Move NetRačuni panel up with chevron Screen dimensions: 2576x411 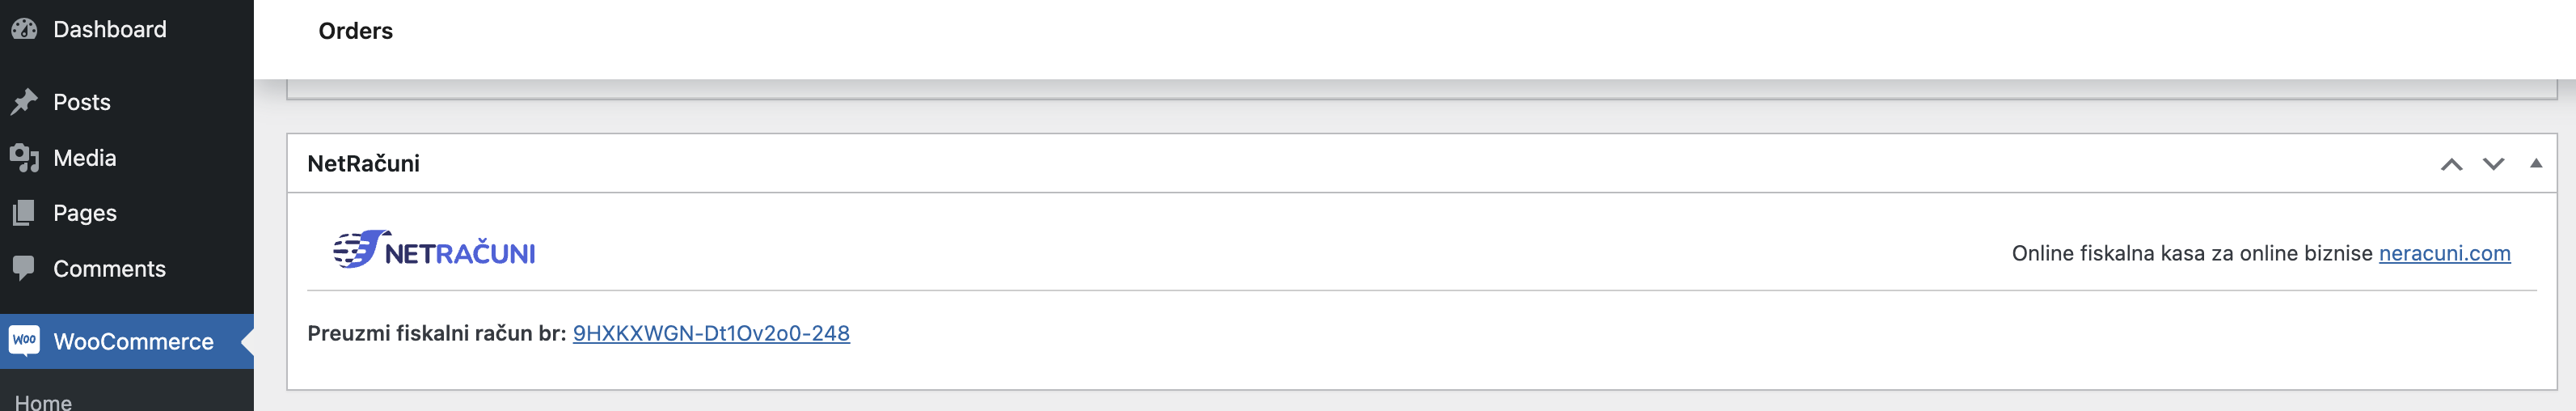coord(2451,164)
